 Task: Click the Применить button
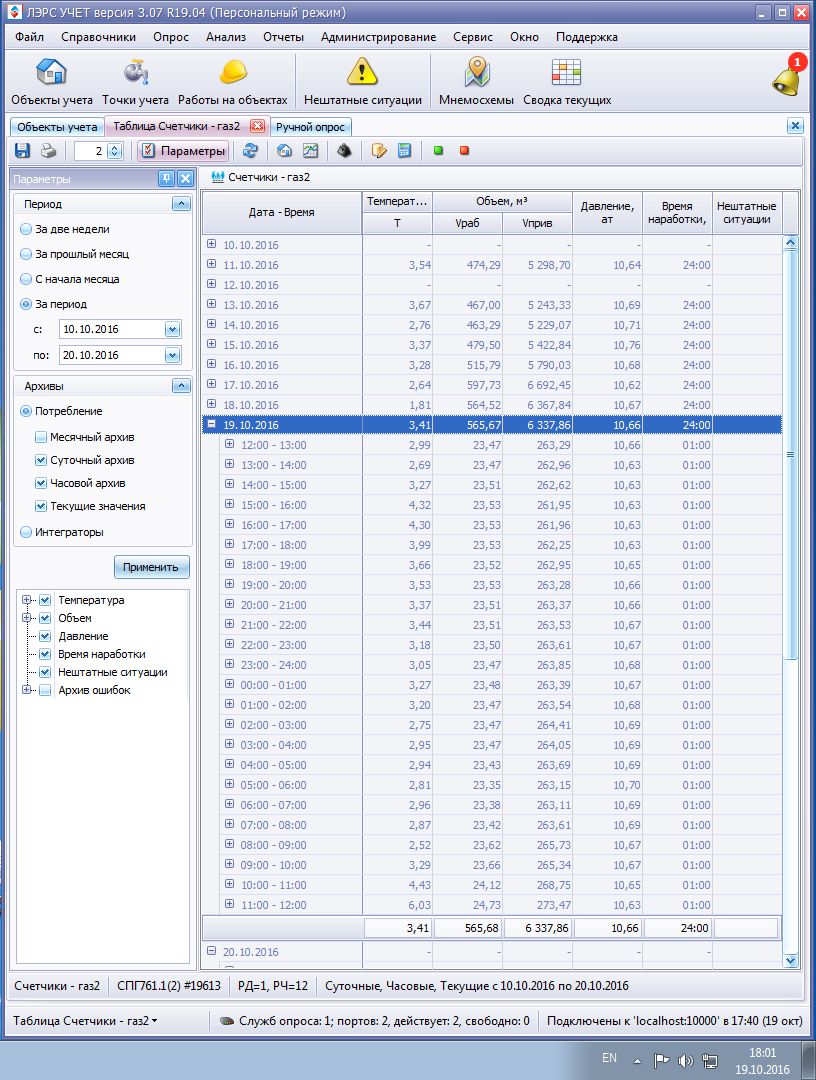151,567
